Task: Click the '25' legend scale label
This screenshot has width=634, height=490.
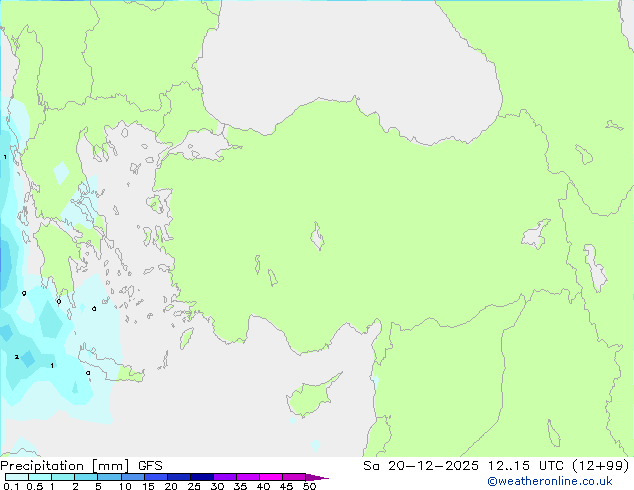Action: [194, 486]
